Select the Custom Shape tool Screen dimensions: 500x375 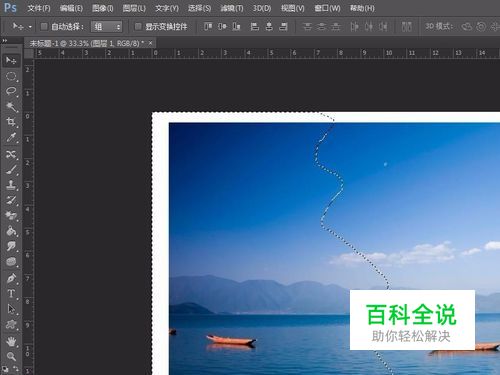click(x=11, y=324)
